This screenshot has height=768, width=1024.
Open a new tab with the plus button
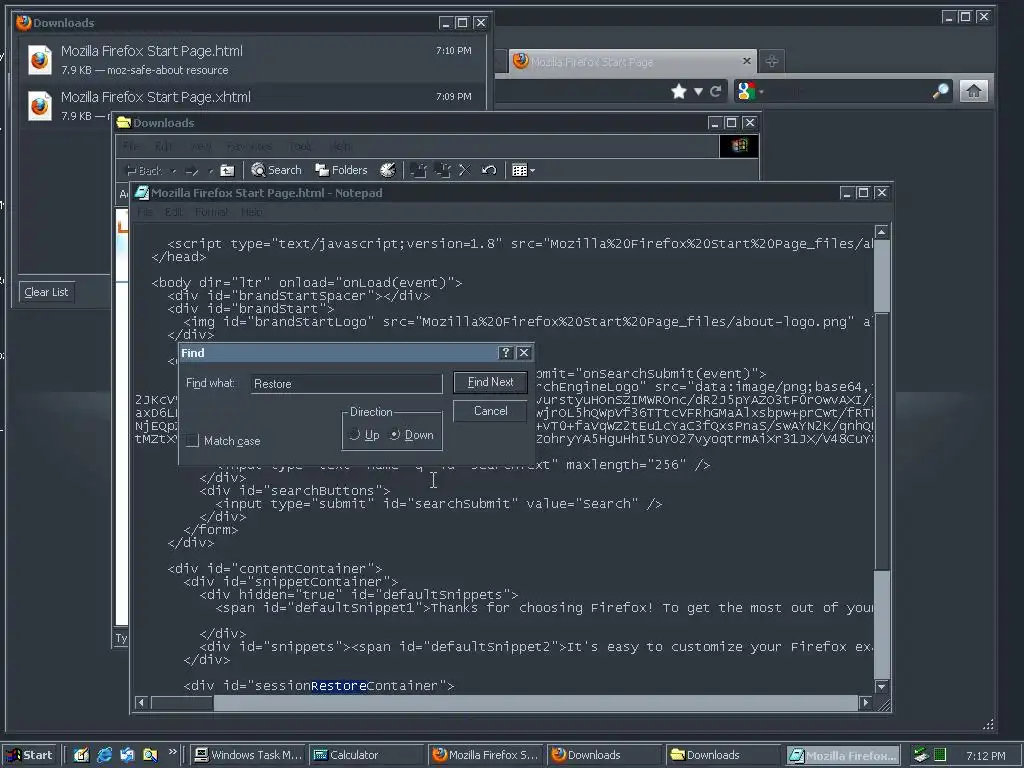click(x=771, y=61)
